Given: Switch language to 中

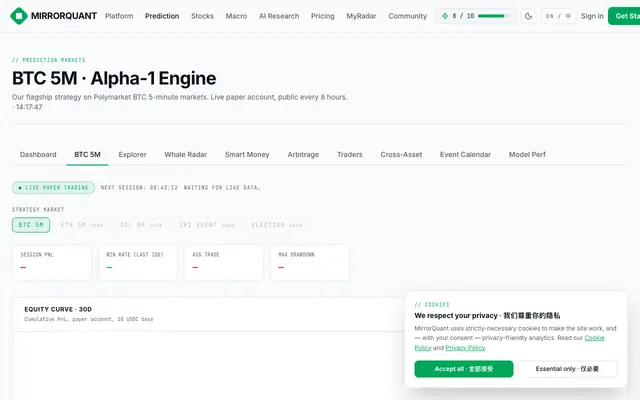Looking at the screenshot, I should coord(568,16).
